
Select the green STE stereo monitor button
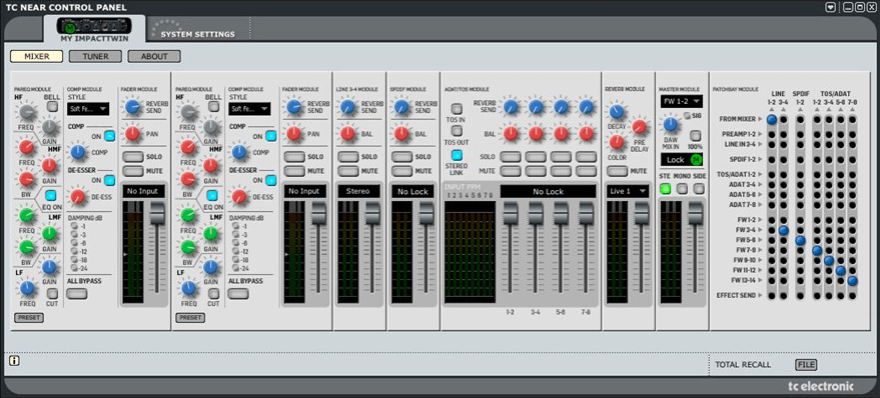(666, 189)
